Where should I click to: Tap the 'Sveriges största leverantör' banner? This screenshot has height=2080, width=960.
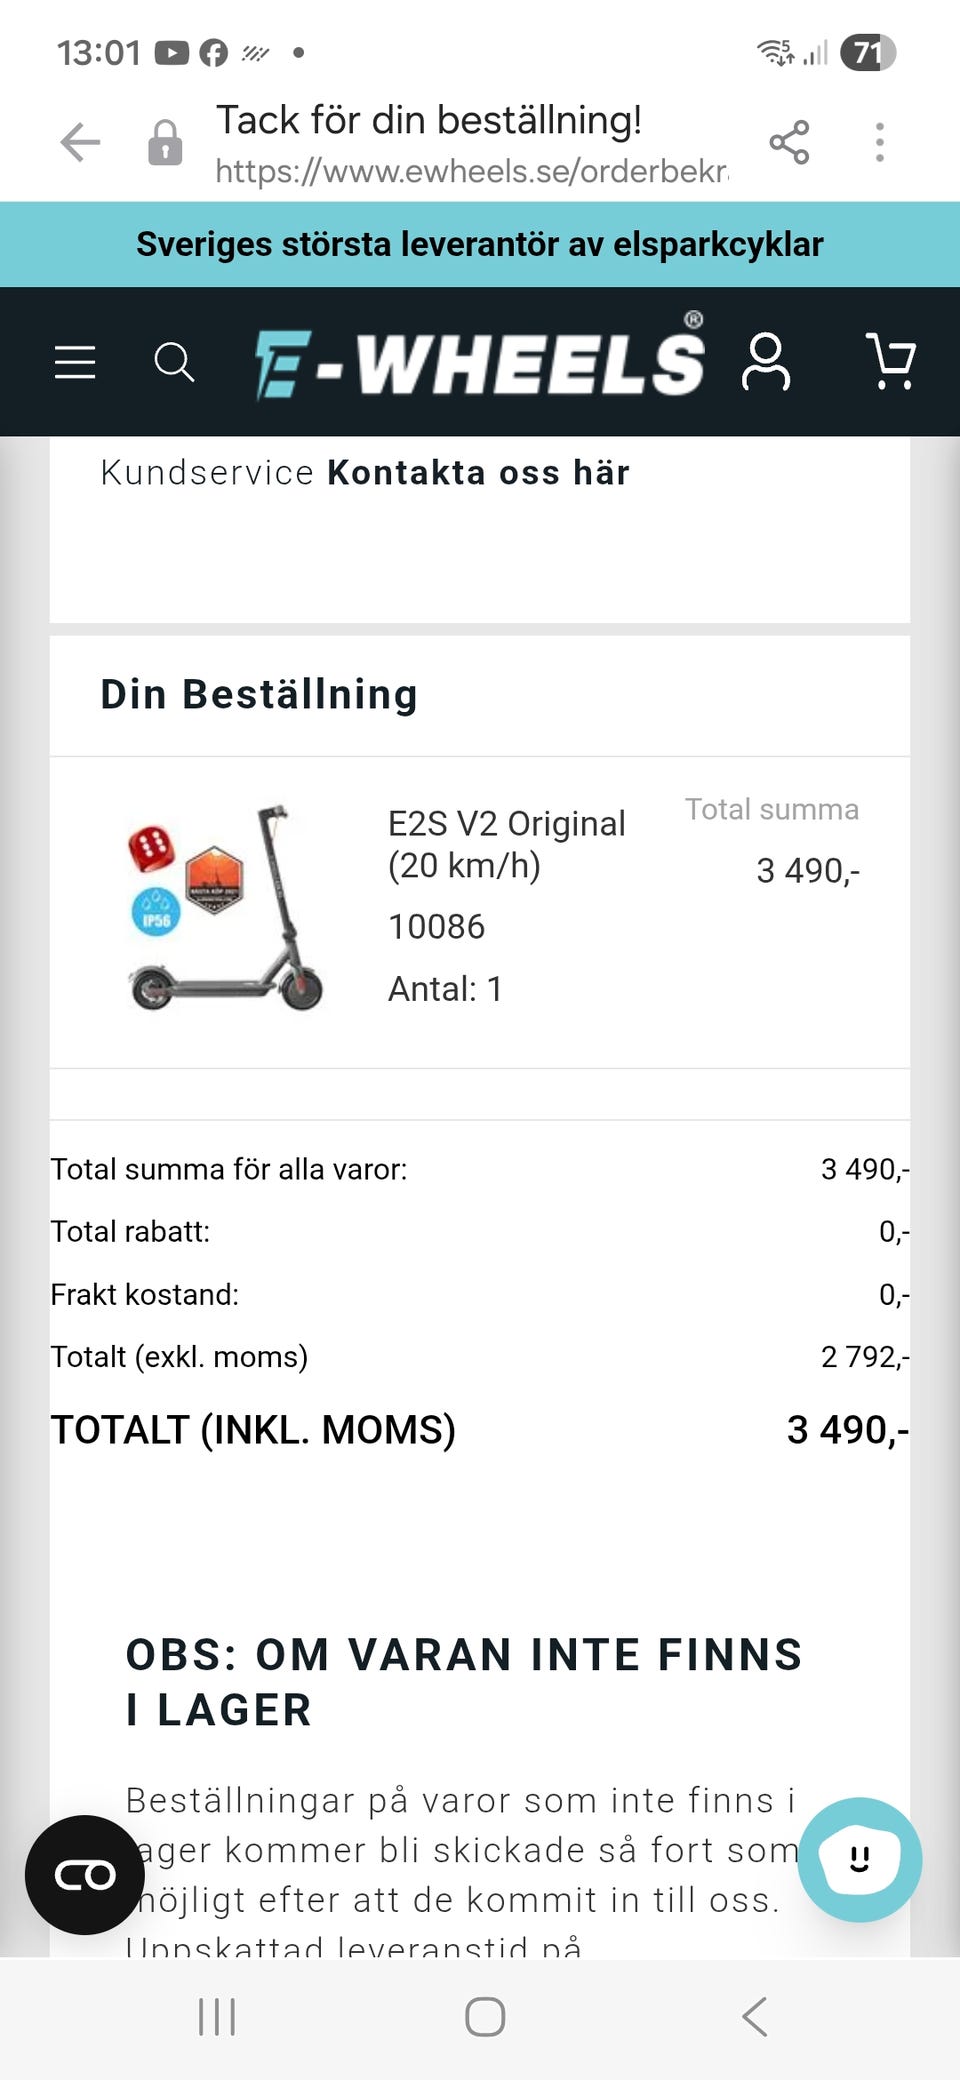pyautogui.click(x=480, y=244)
